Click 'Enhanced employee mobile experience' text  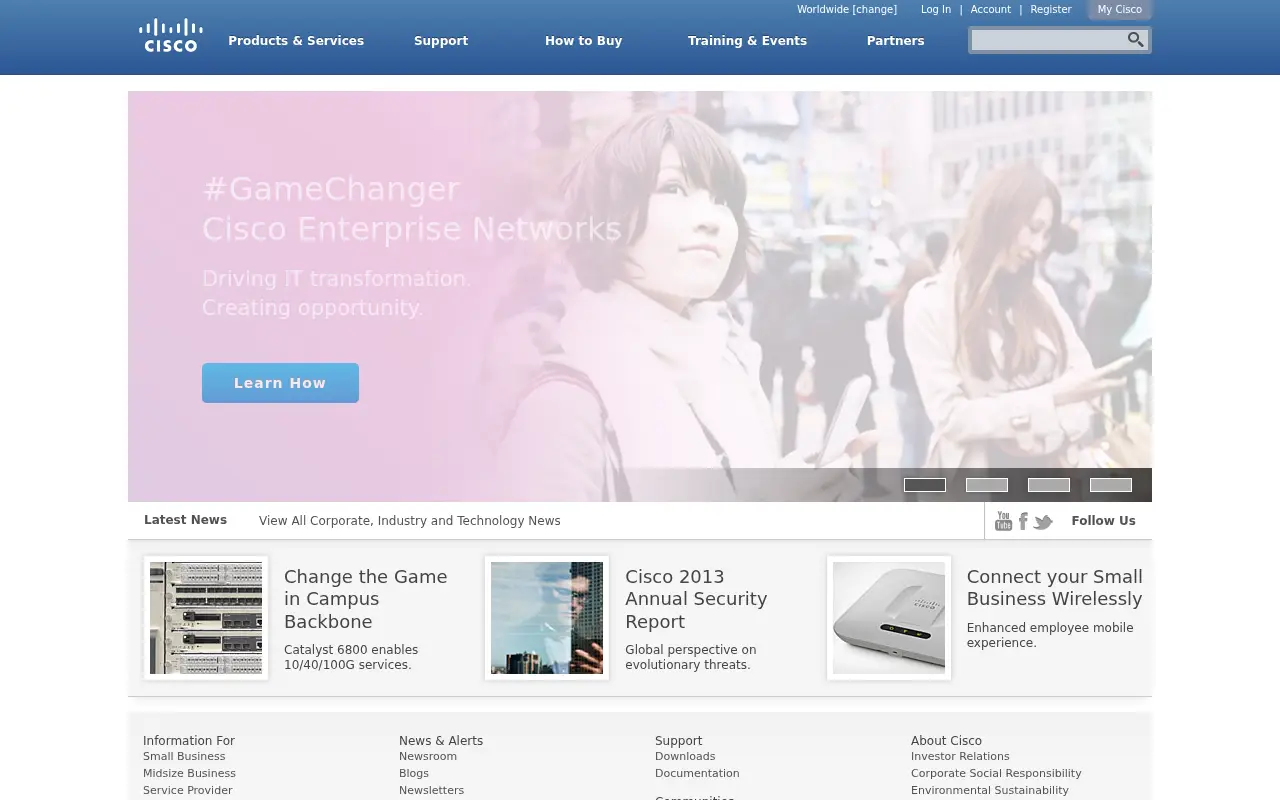pos(1050,635)
